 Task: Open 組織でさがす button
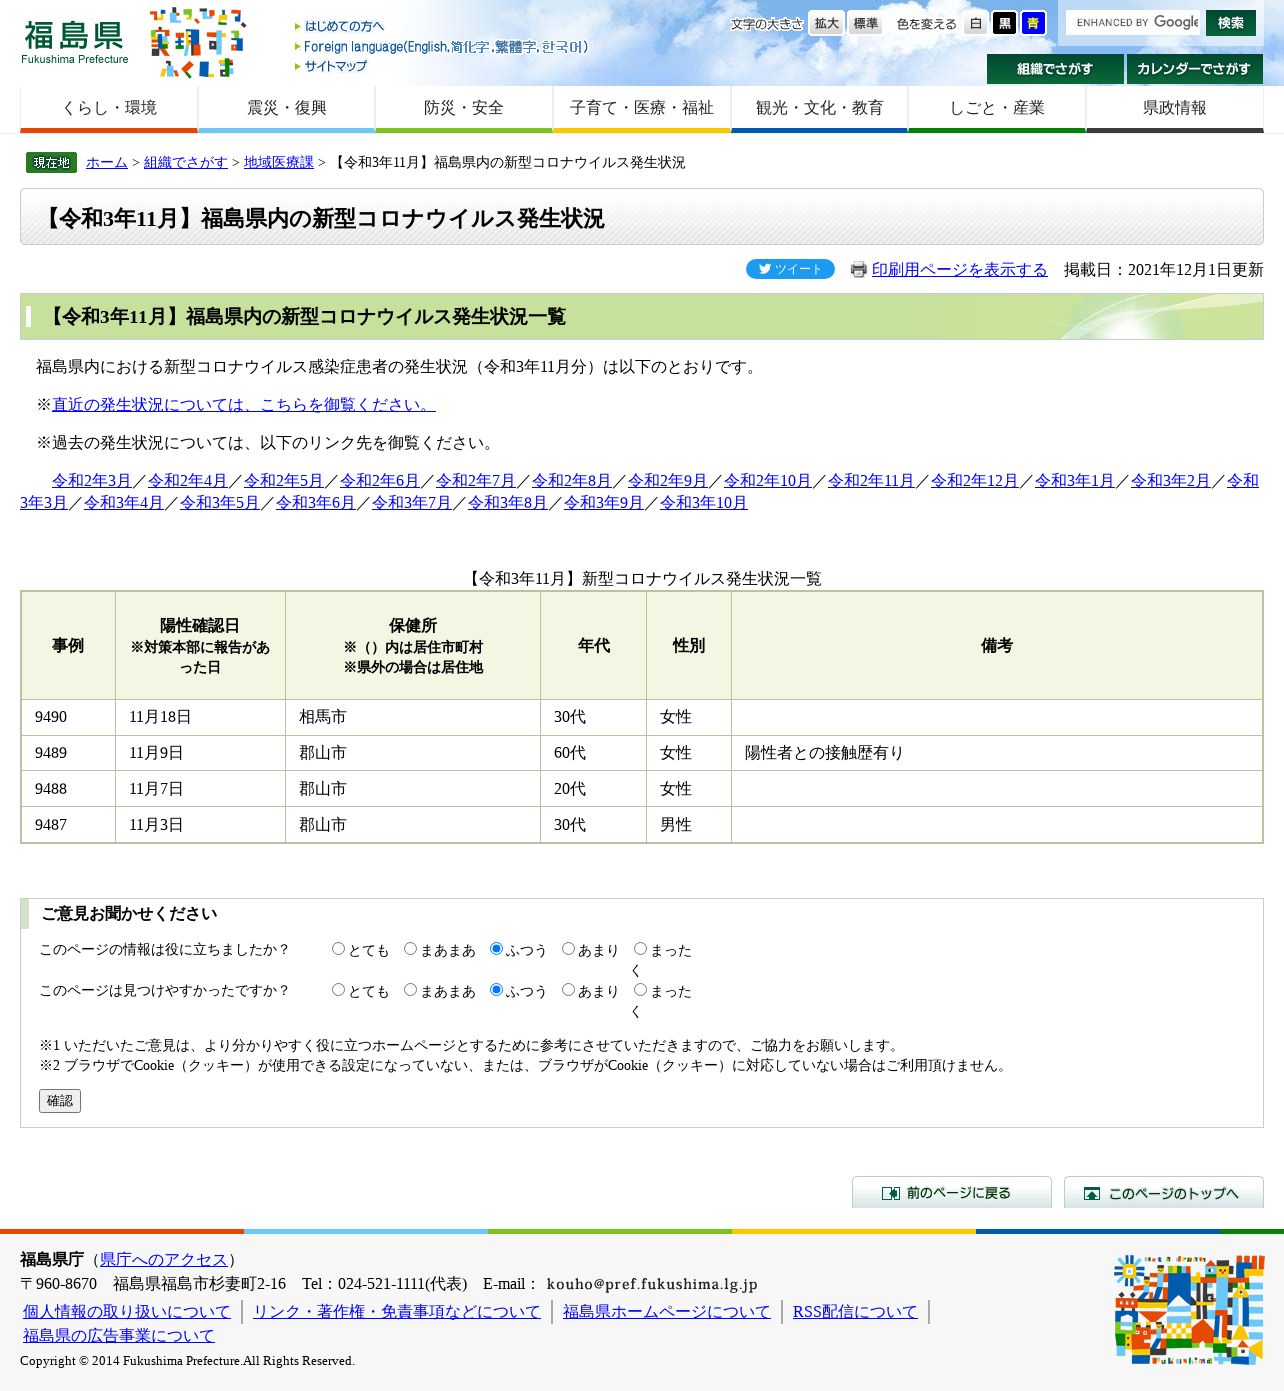pos(1055,69)
